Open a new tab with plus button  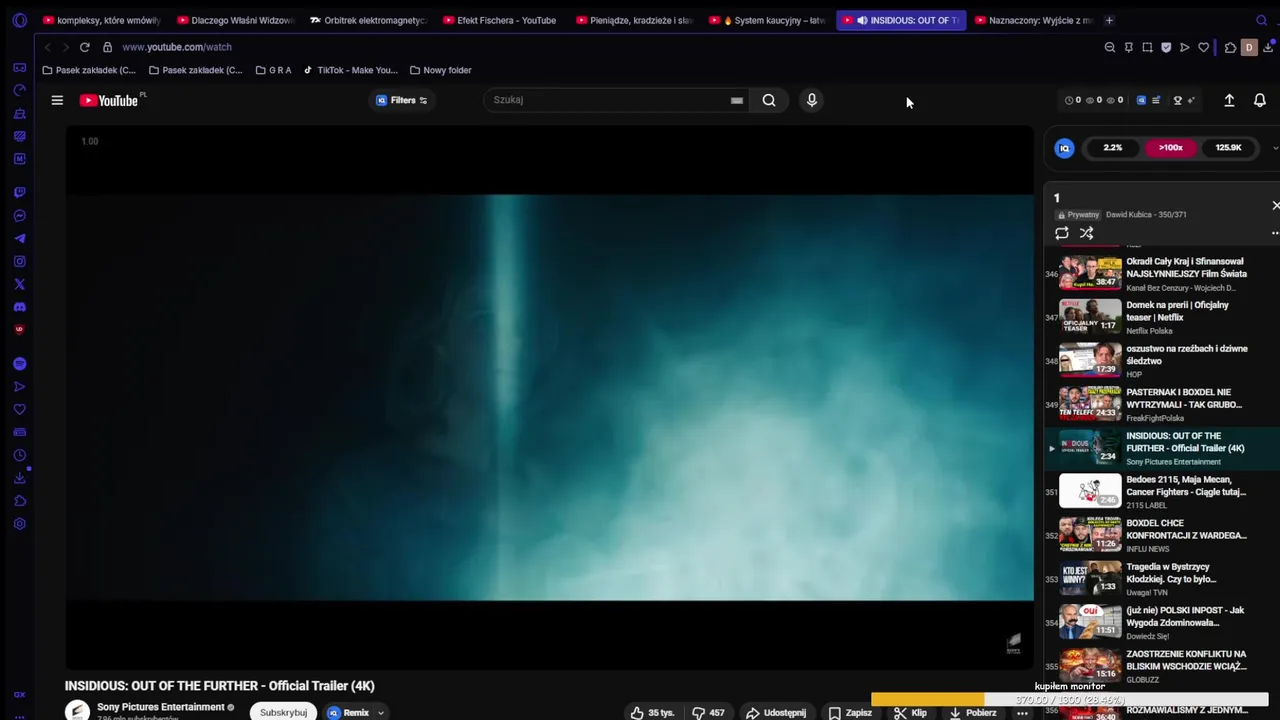[x=1109, y=20]
